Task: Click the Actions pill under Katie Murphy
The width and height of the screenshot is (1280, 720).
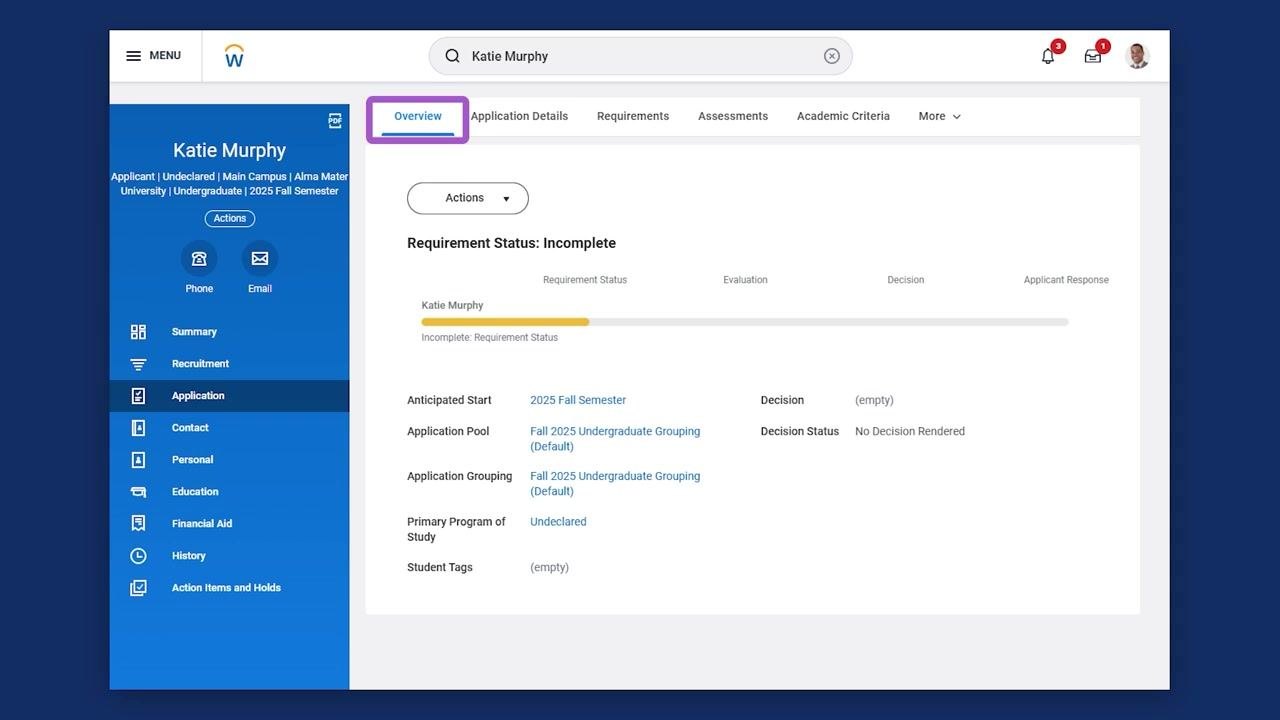Action: (x=230, y=218)
